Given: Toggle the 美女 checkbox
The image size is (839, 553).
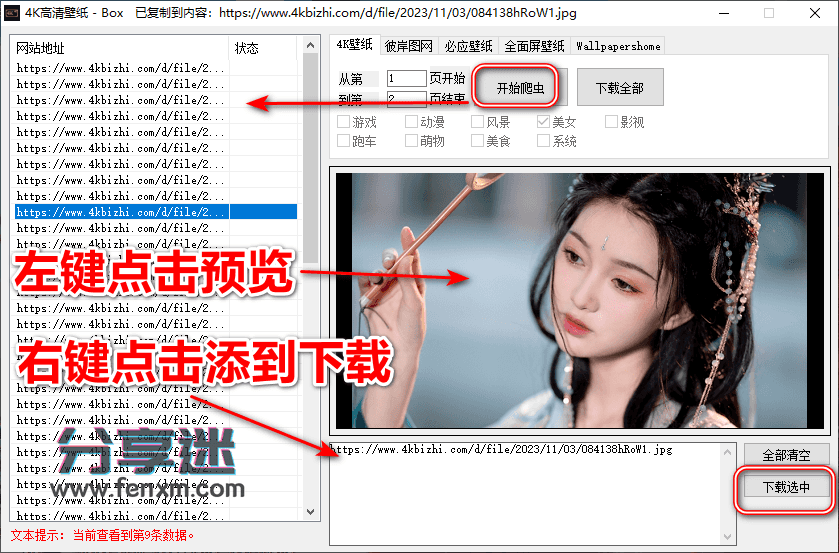Looking at the screenshot, I should (544, 123).
